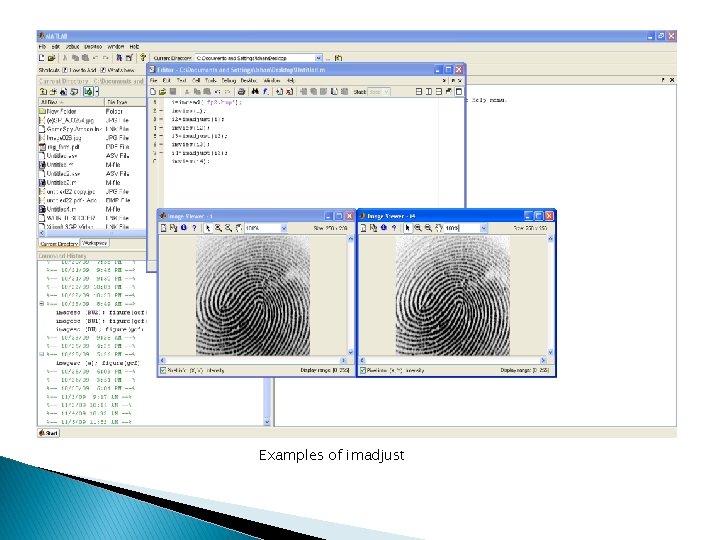Image resolution: width=720 pixels, height=540 pixels.
Task: Select the Pan hand tool in Image Viewer I4
Action: 439,228
